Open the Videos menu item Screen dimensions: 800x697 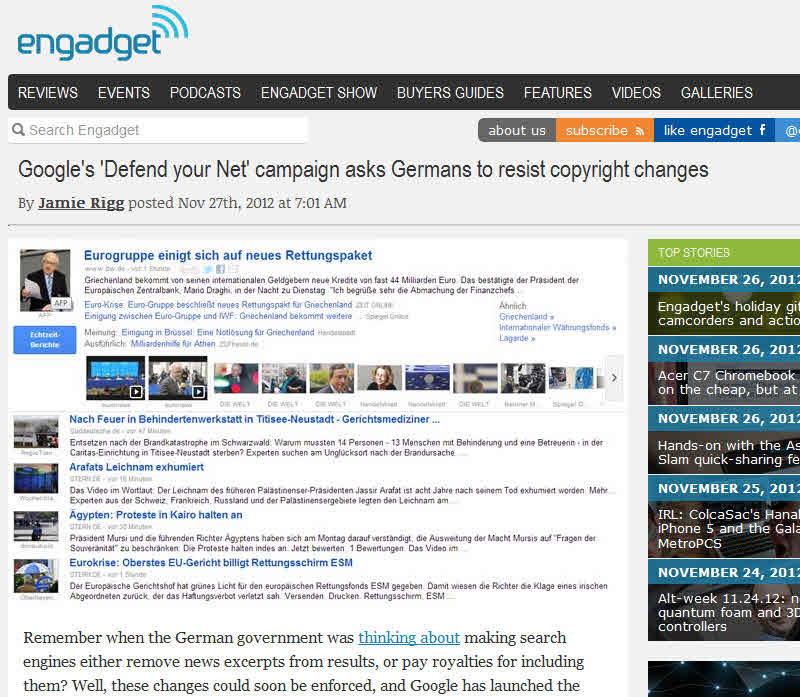point(636,93)
